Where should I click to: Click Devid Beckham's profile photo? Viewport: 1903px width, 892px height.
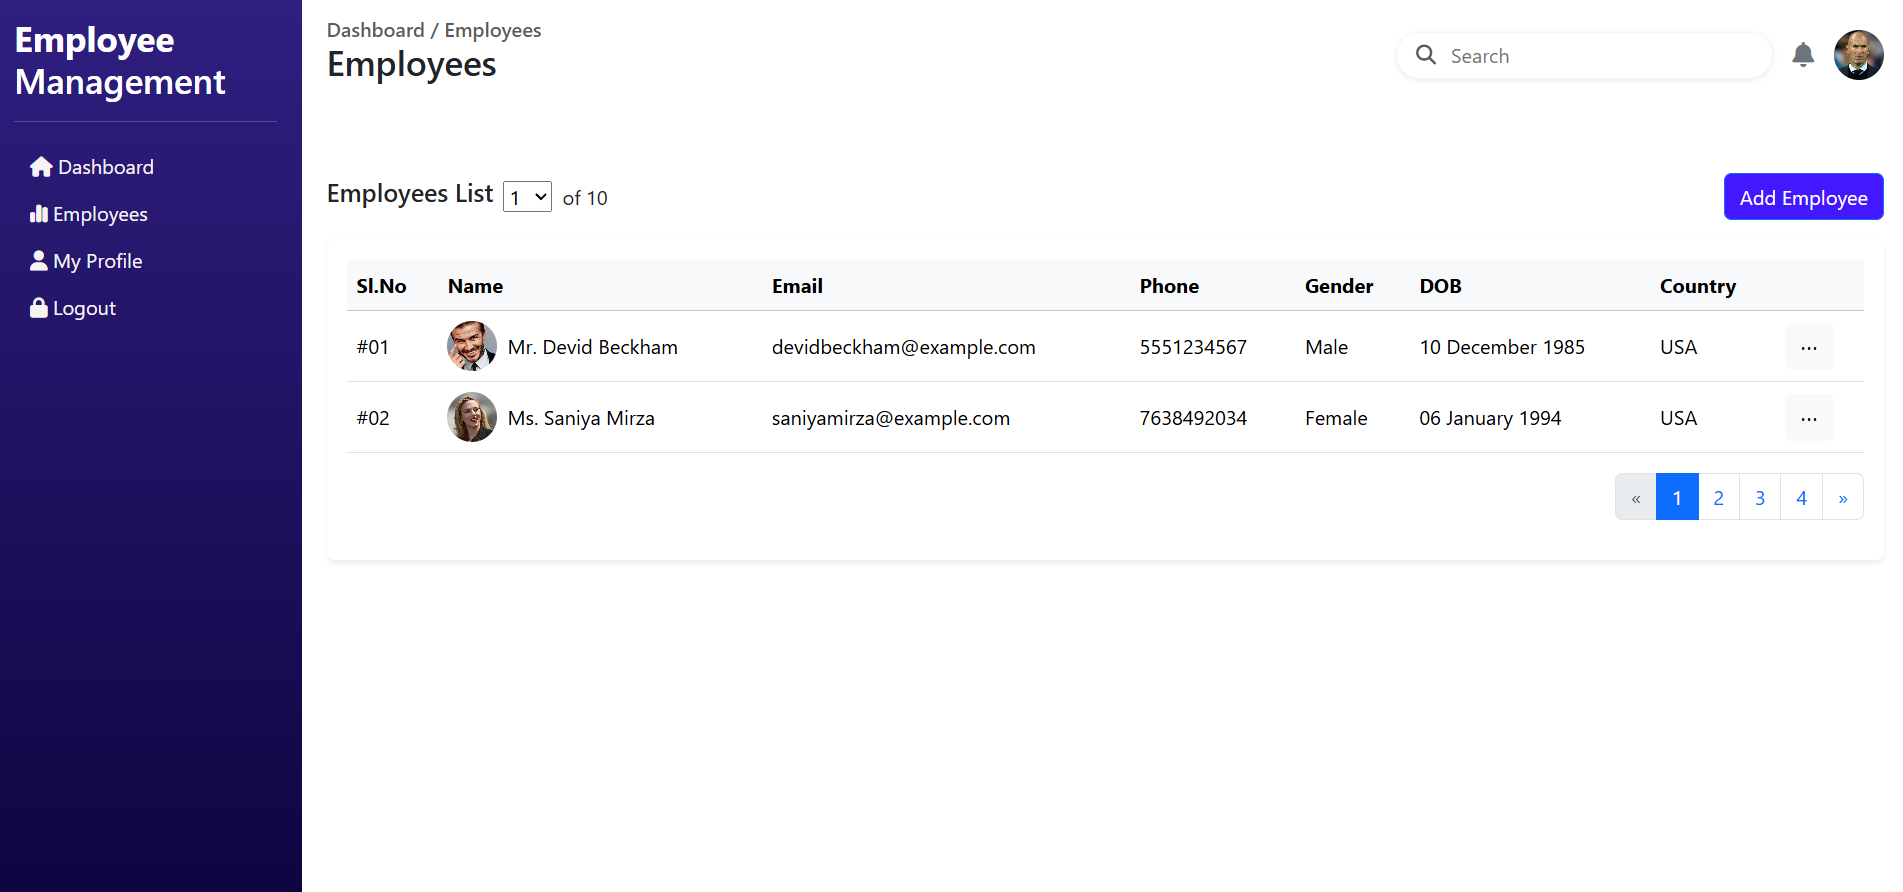[x=472, y=346]
